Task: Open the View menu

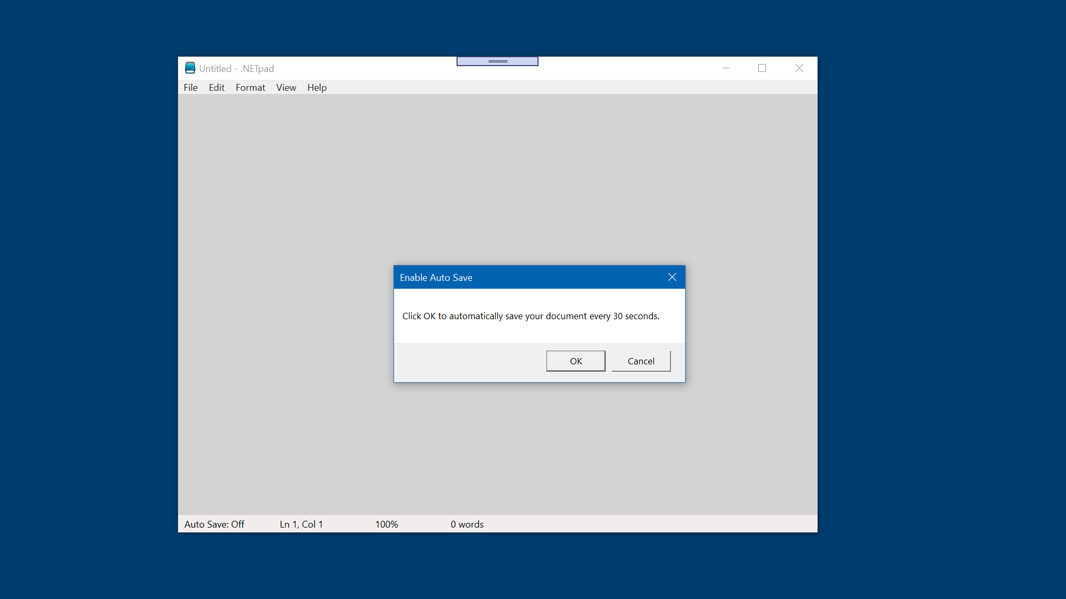Action: [286, 88]
